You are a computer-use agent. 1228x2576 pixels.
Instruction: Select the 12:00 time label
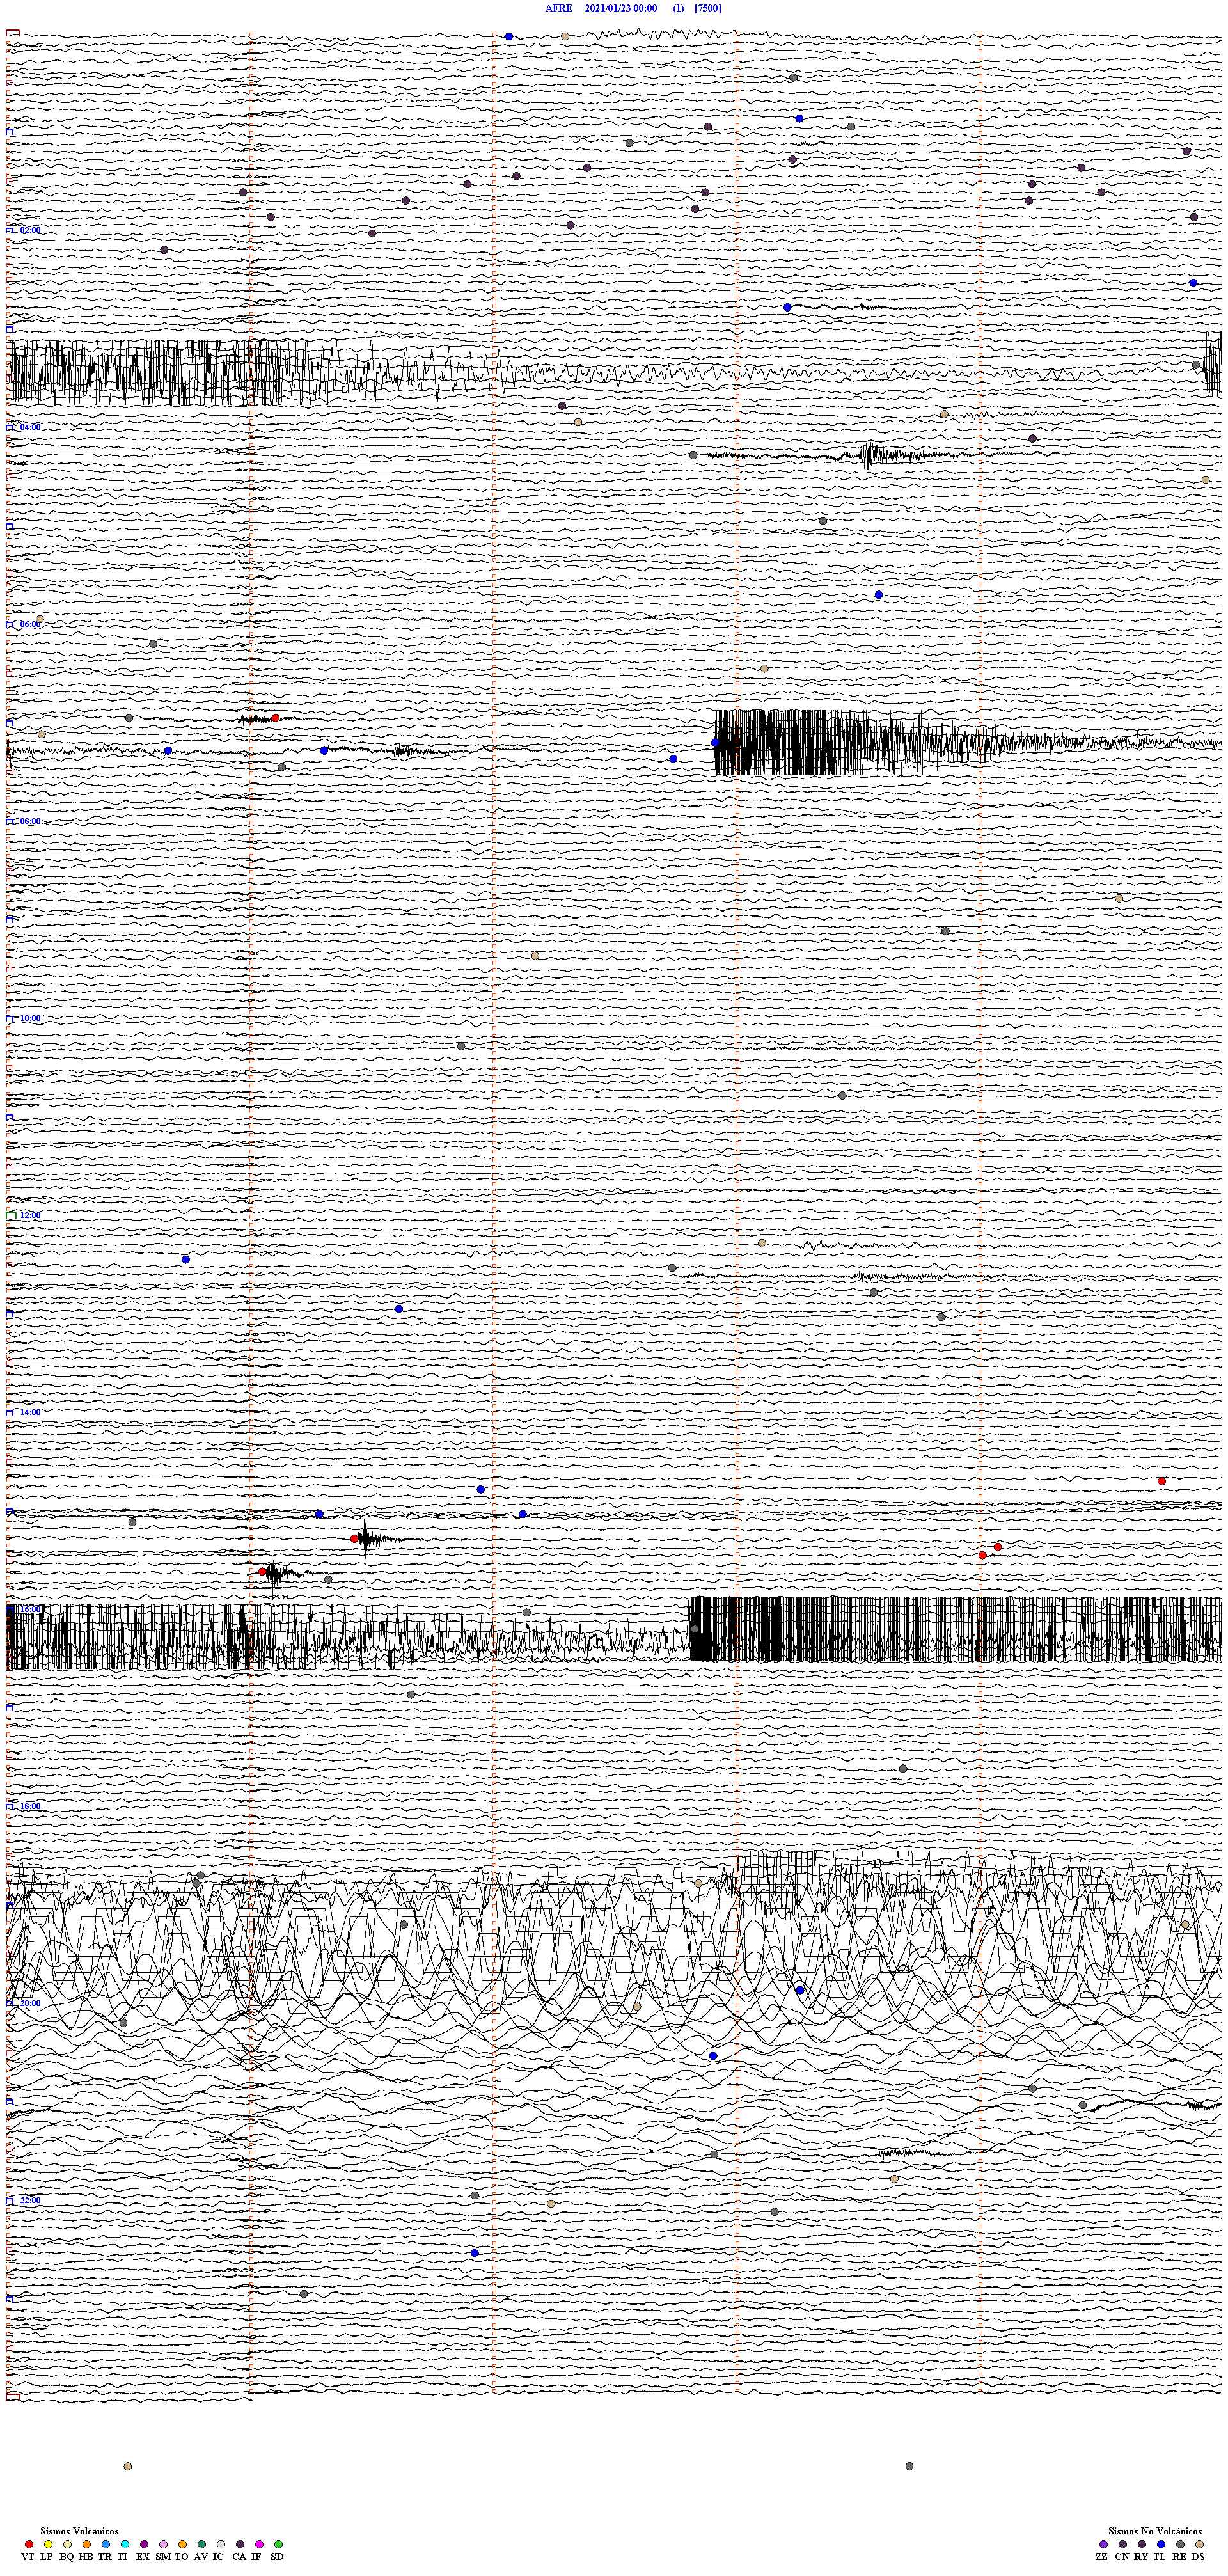click(x=30, y=1215)
